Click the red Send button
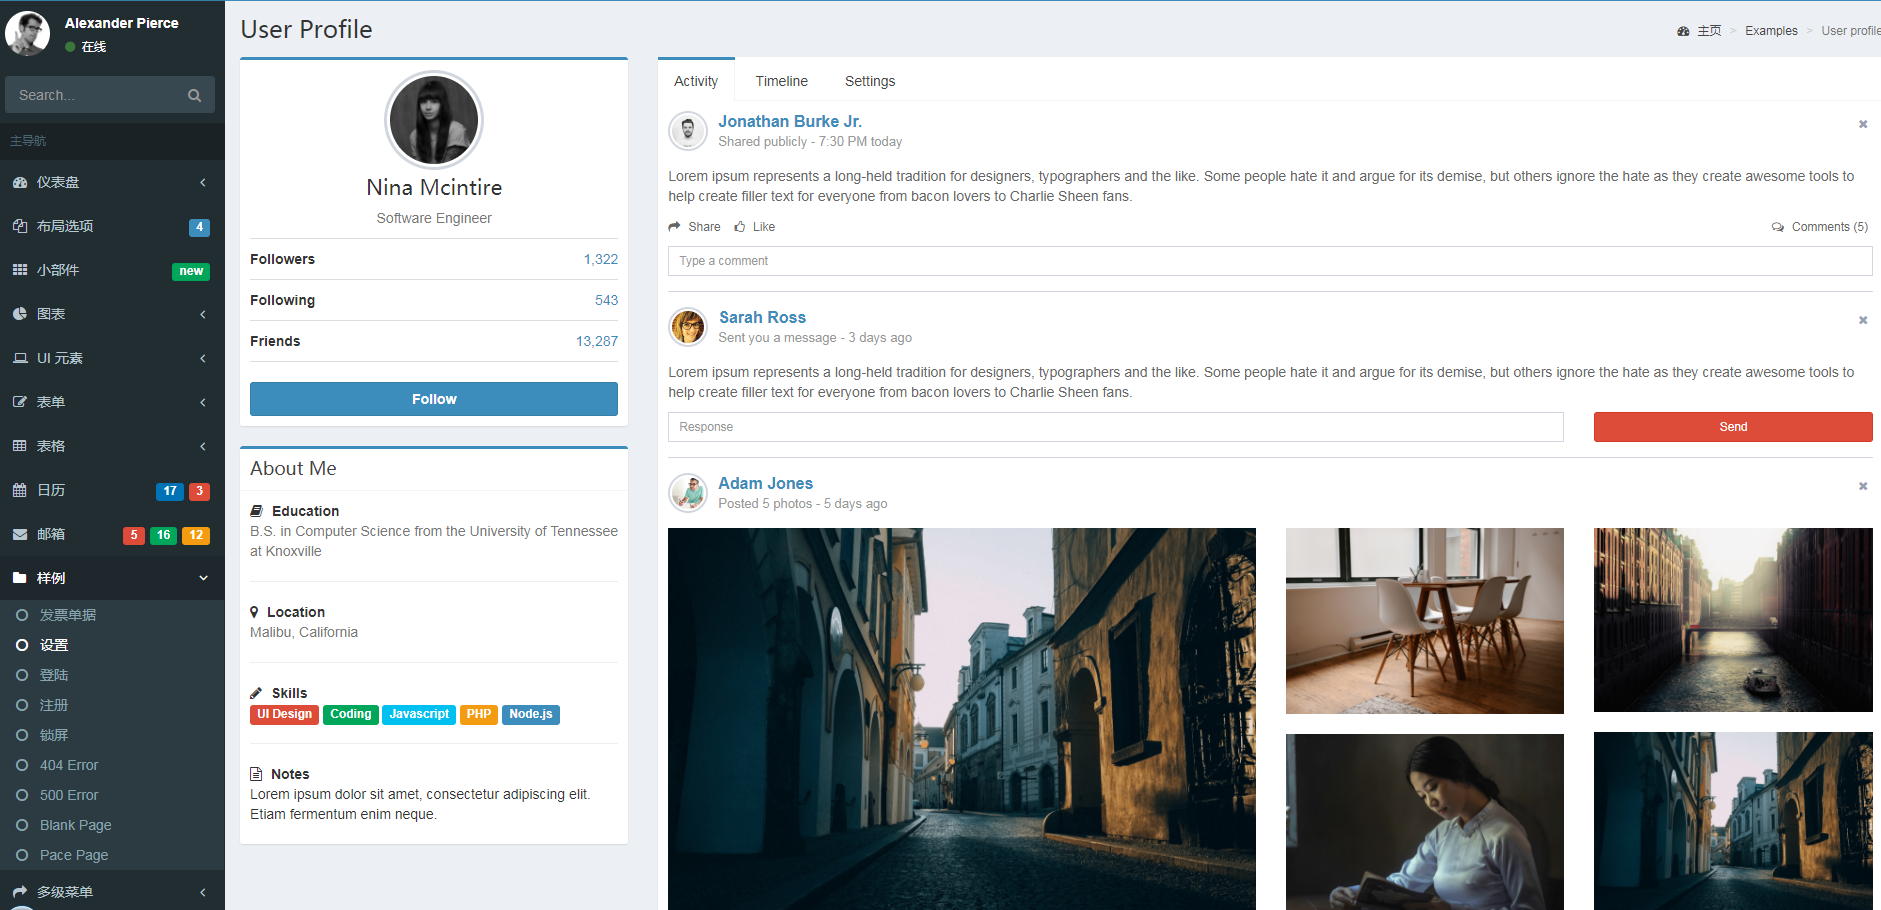The width and height of the screenshot is (1881, 910). pos(1733,427)
